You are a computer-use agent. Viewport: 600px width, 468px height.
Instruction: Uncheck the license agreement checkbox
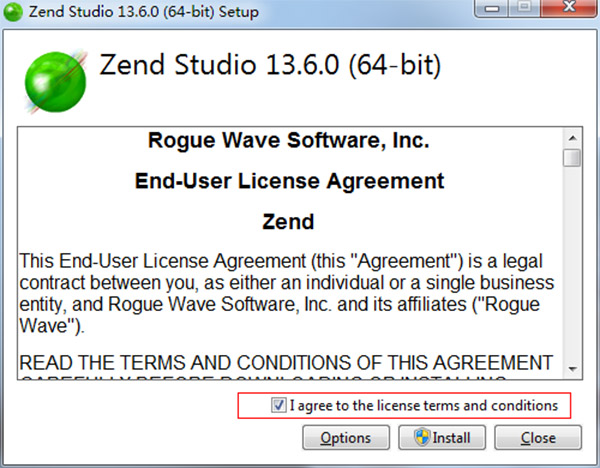pos(277,405)
